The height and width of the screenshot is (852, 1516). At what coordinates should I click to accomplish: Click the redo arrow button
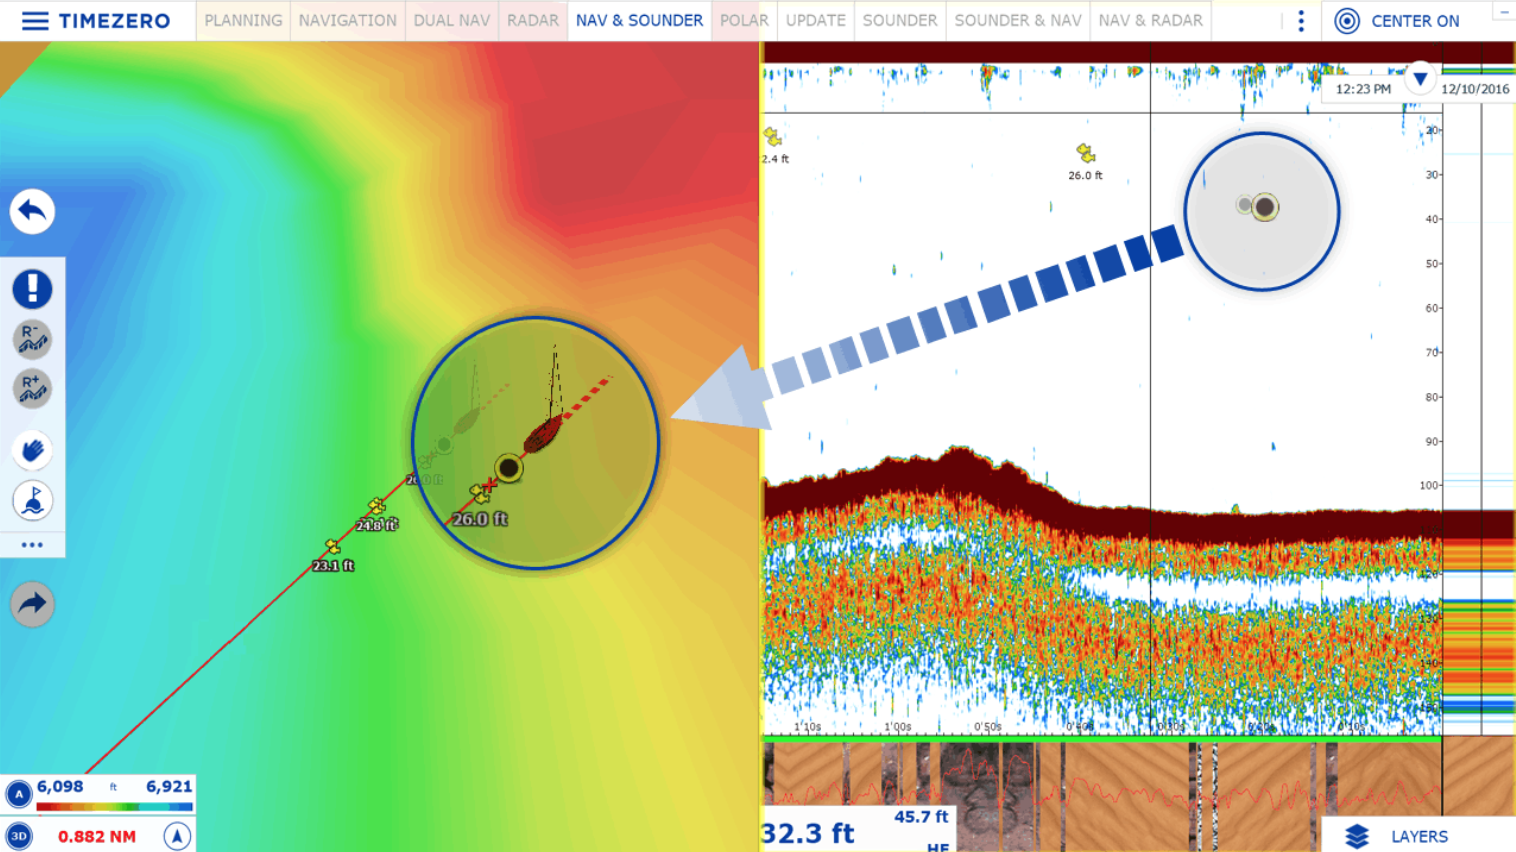click(32, 604)
